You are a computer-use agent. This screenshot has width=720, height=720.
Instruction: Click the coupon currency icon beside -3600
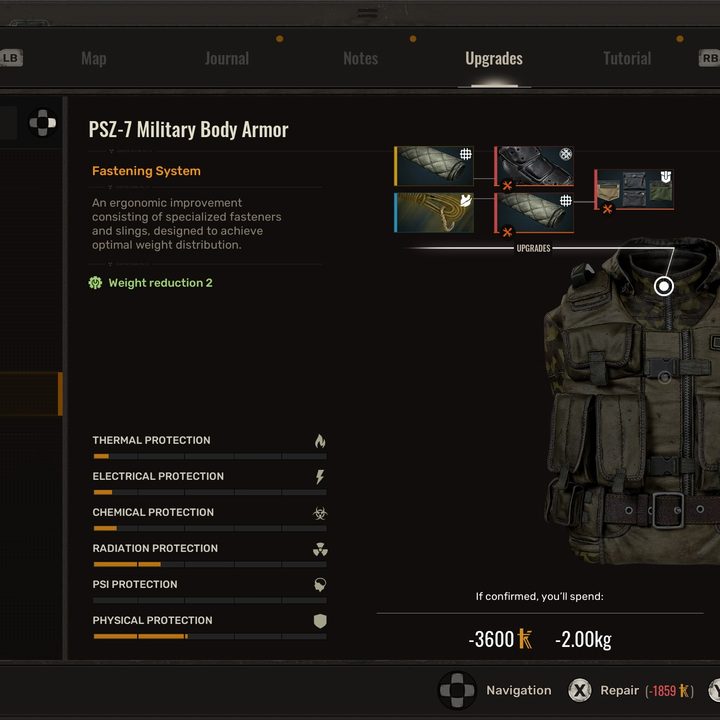pos(525,639)
